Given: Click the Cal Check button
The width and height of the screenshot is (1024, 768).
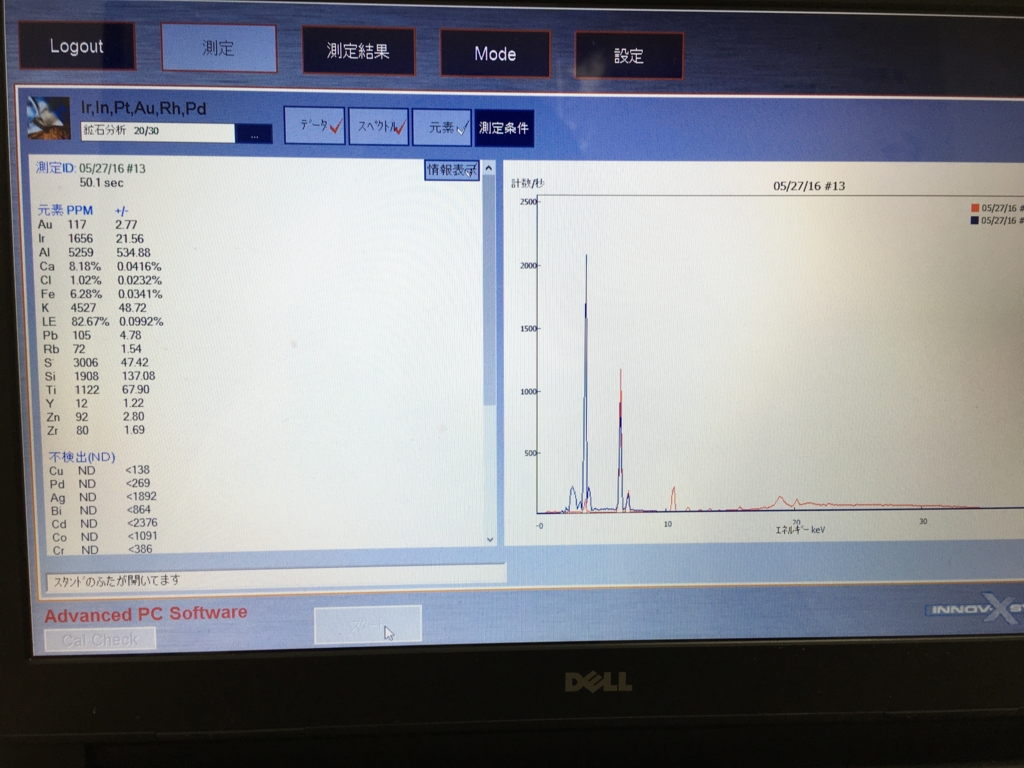Looking at the screenshot, I should tap(100, 640).
